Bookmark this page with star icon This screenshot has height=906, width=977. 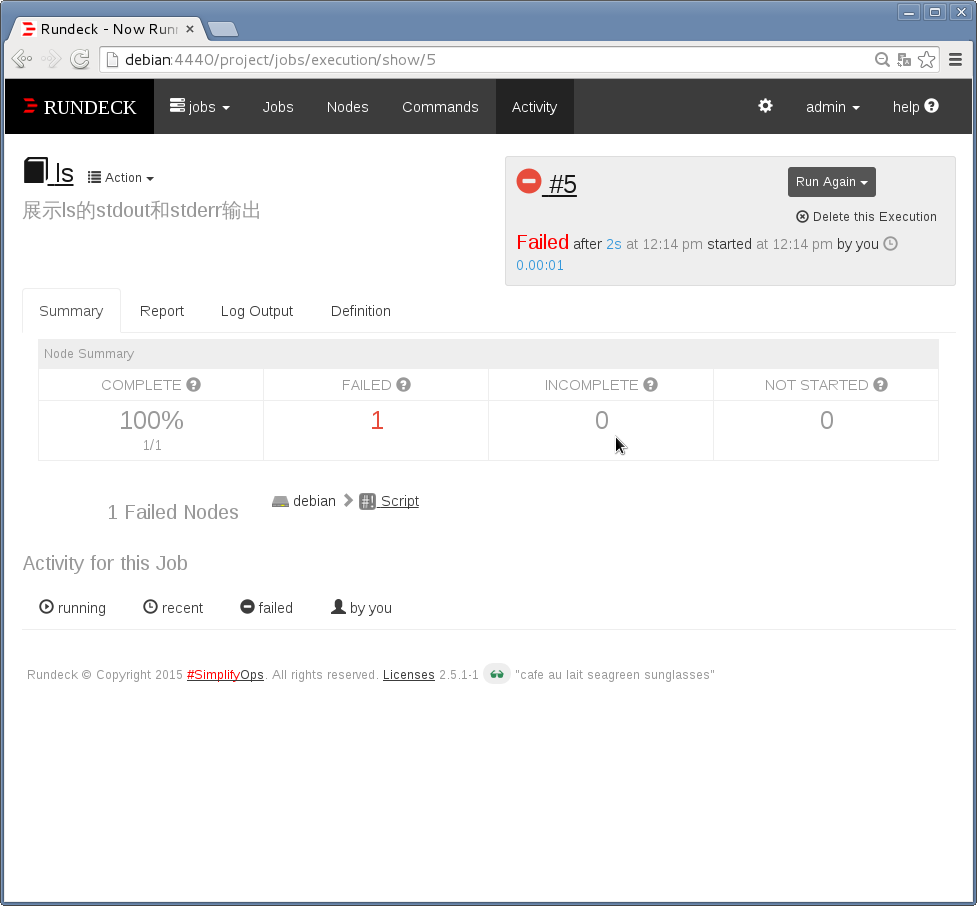(x=927, y=60)
